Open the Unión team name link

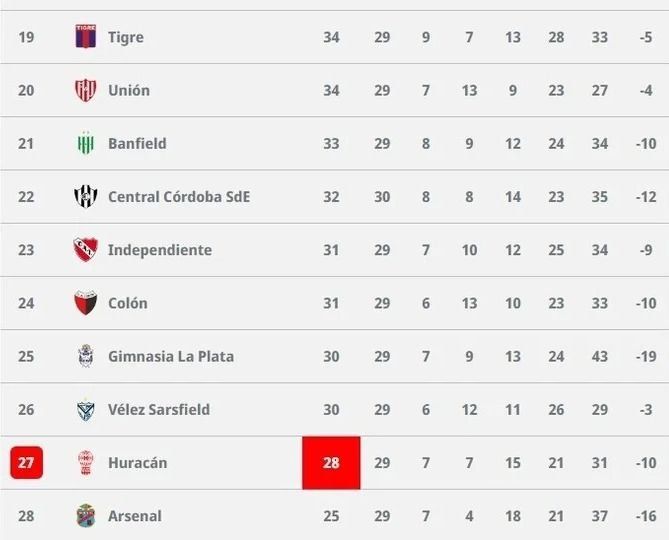tap(129, 90)
